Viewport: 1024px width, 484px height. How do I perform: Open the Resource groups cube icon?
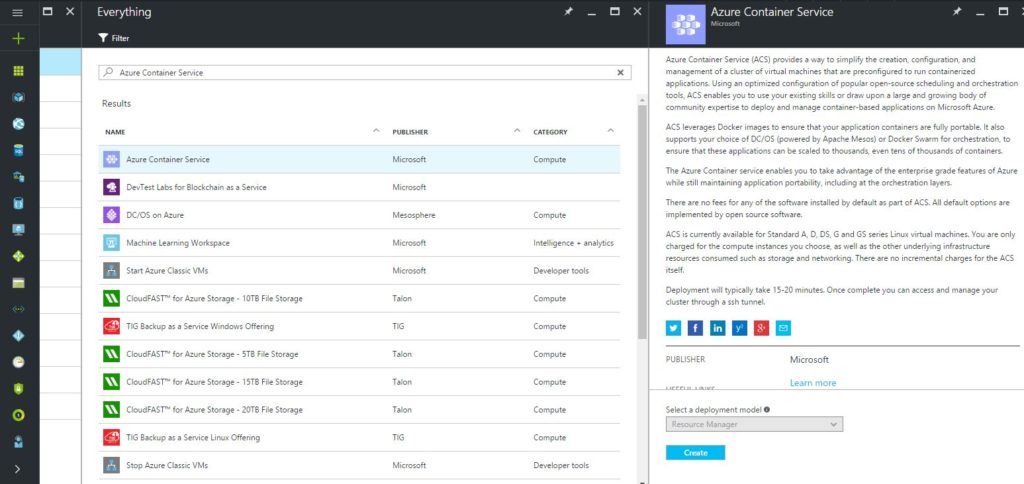click(x=18, y=97)
